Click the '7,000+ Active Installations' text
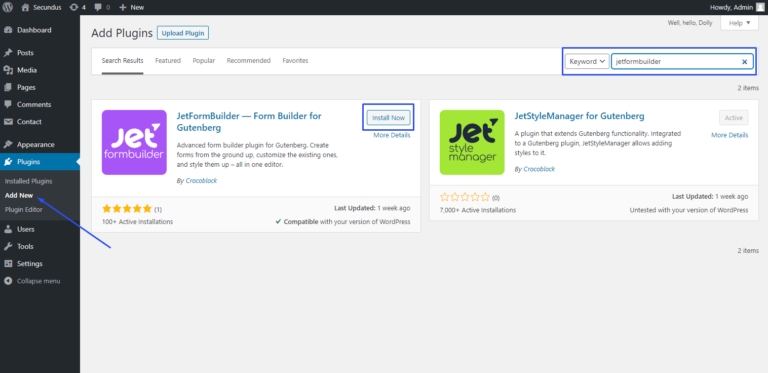 (x=478, y=210)
